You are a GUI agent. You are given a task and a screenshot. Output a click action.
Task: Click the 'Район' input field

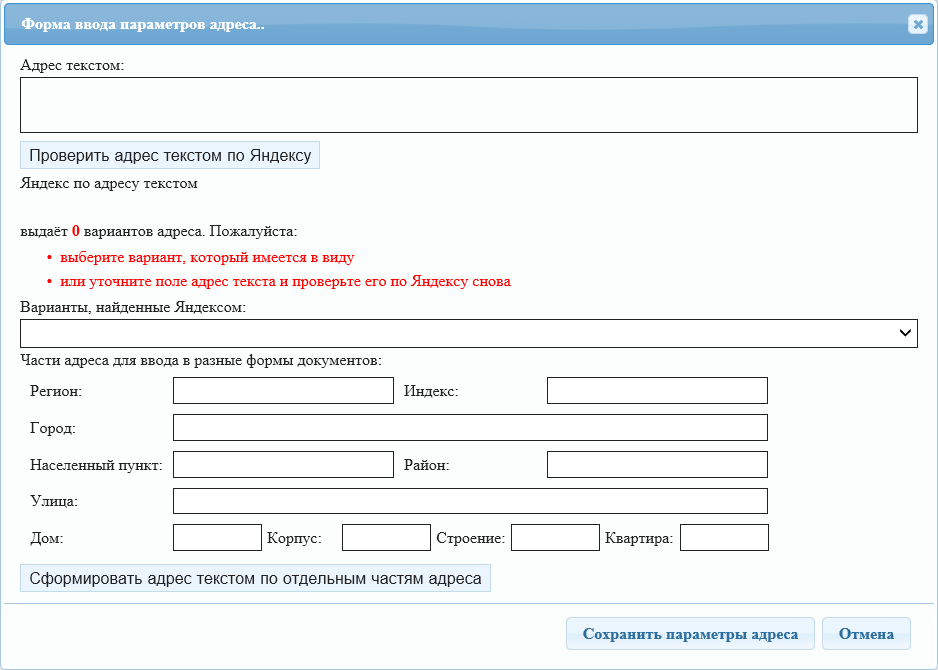tap(657, 465)
